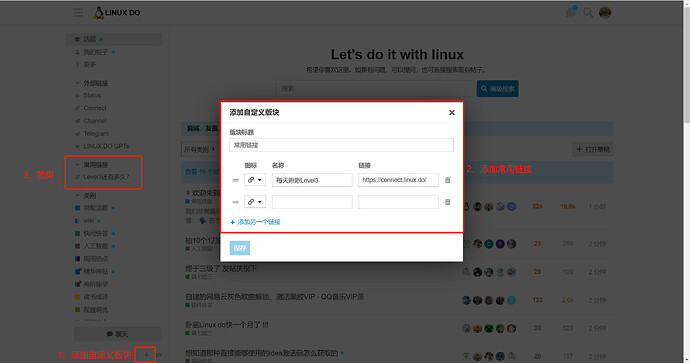Open topic 卧底Linux do快一个月了 !!!
The image size is (690, 363).
pyautogui.click(x=227, y=325)
